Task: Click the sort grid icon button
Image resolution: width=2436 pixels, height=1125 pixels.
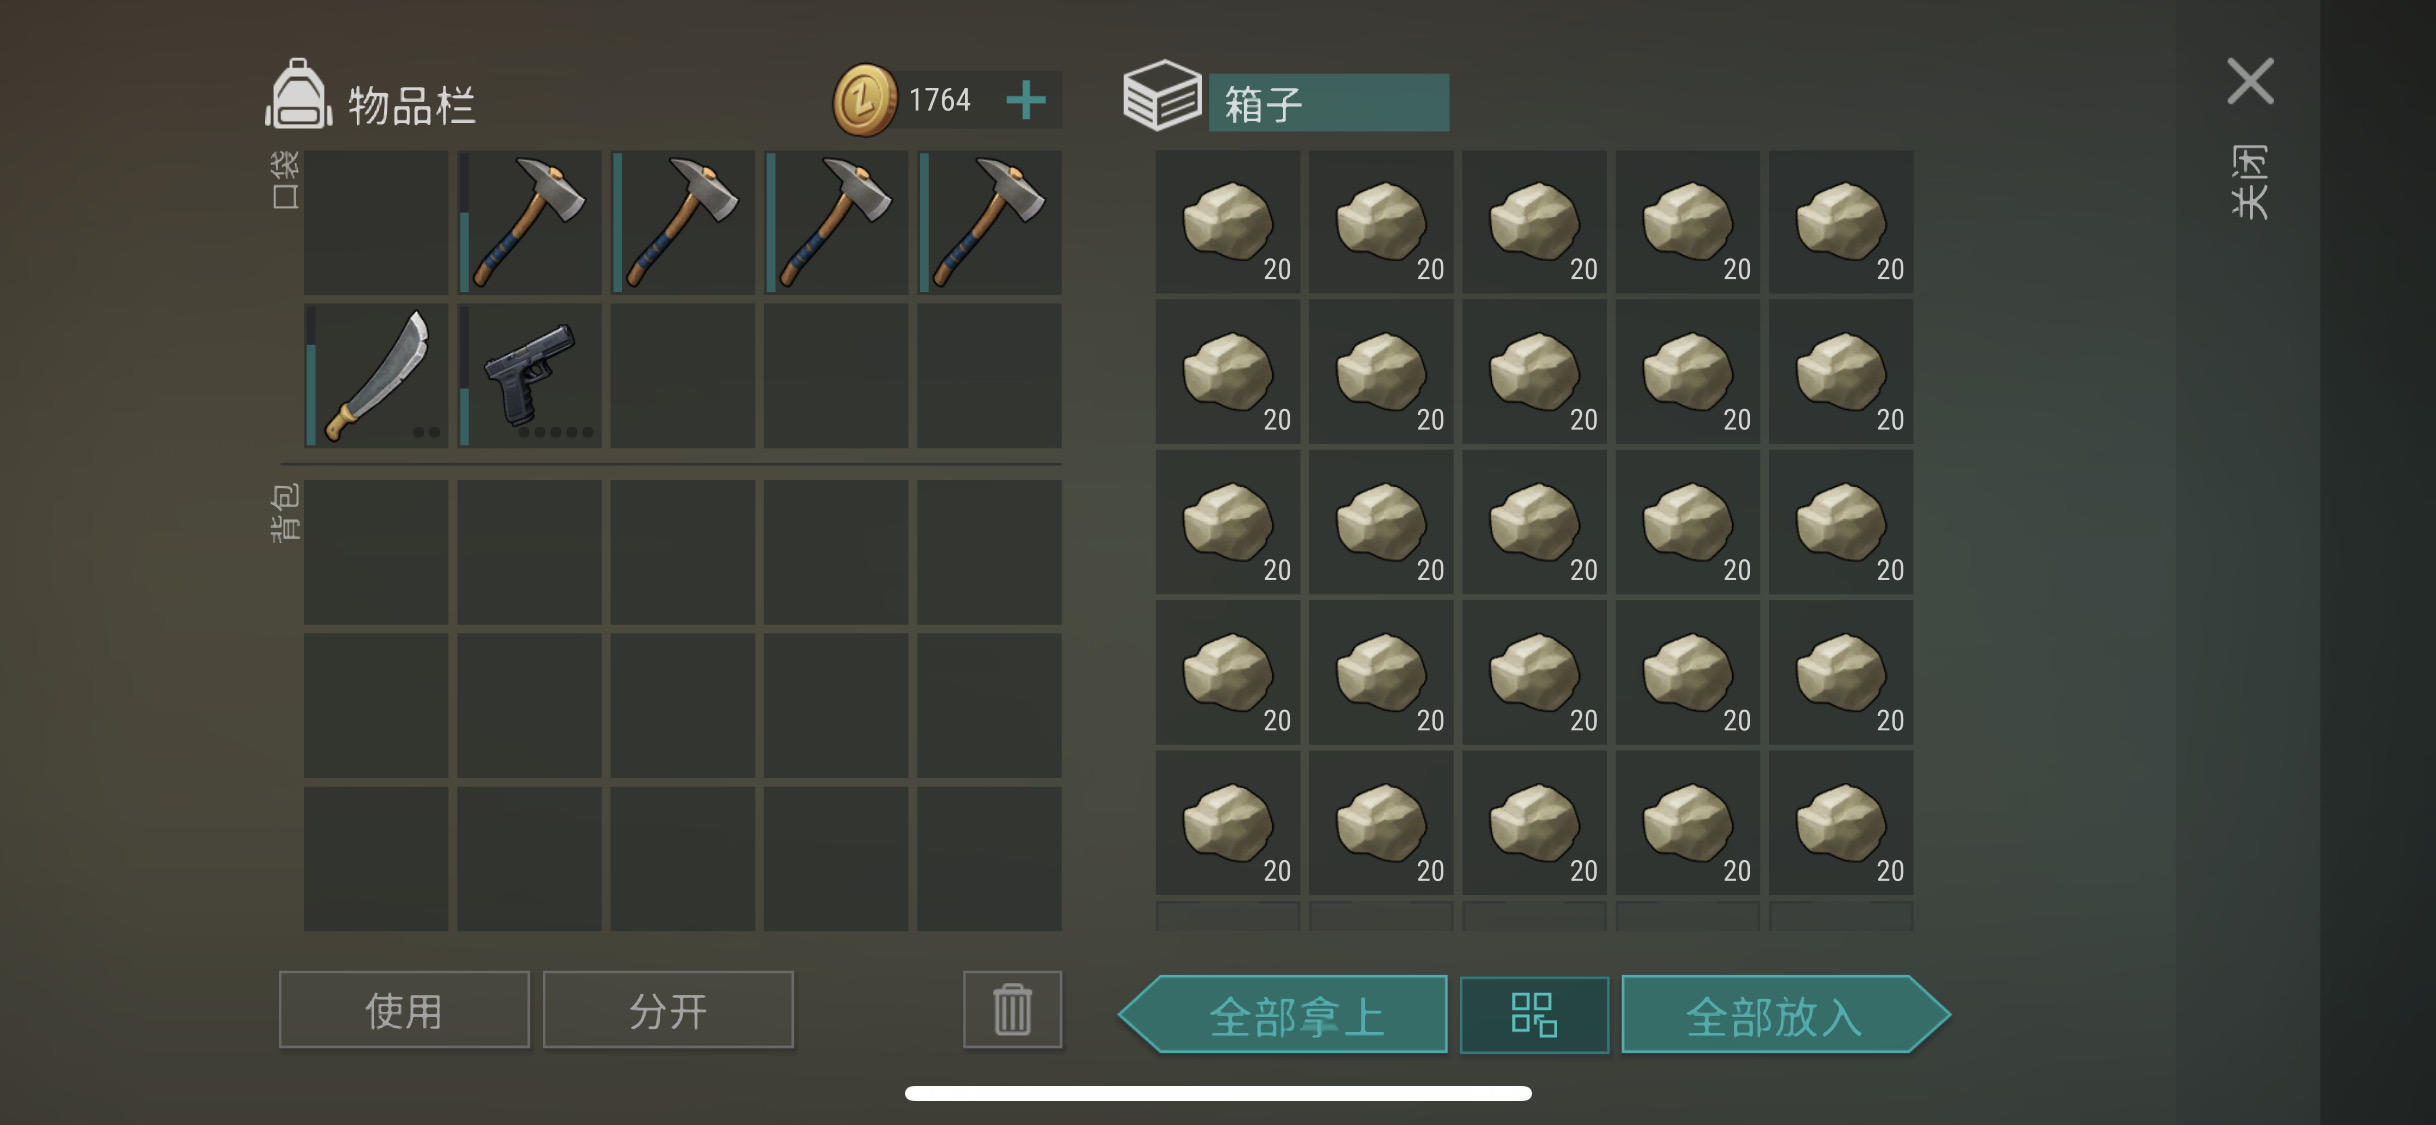Action: (x=1534, y=1014)
